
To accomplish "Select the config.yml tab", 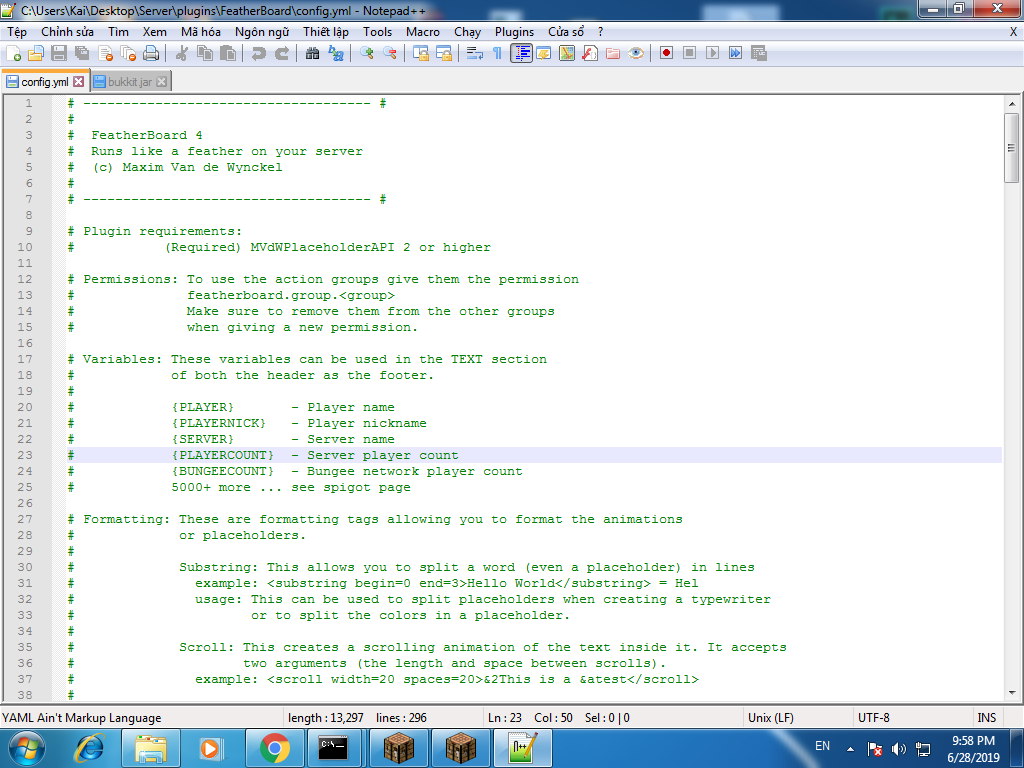I will (x=44, y=82).
